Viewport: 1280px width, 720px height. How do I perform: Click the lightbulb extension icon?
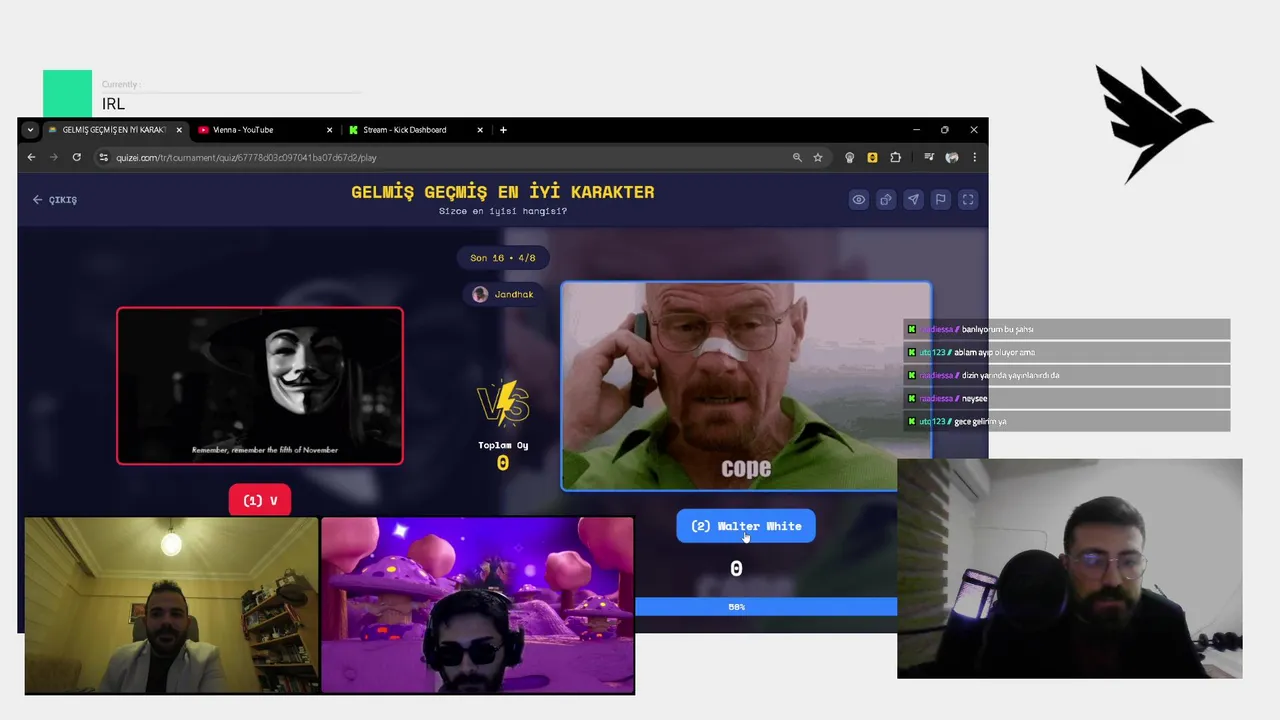click(x=850, y=157)
